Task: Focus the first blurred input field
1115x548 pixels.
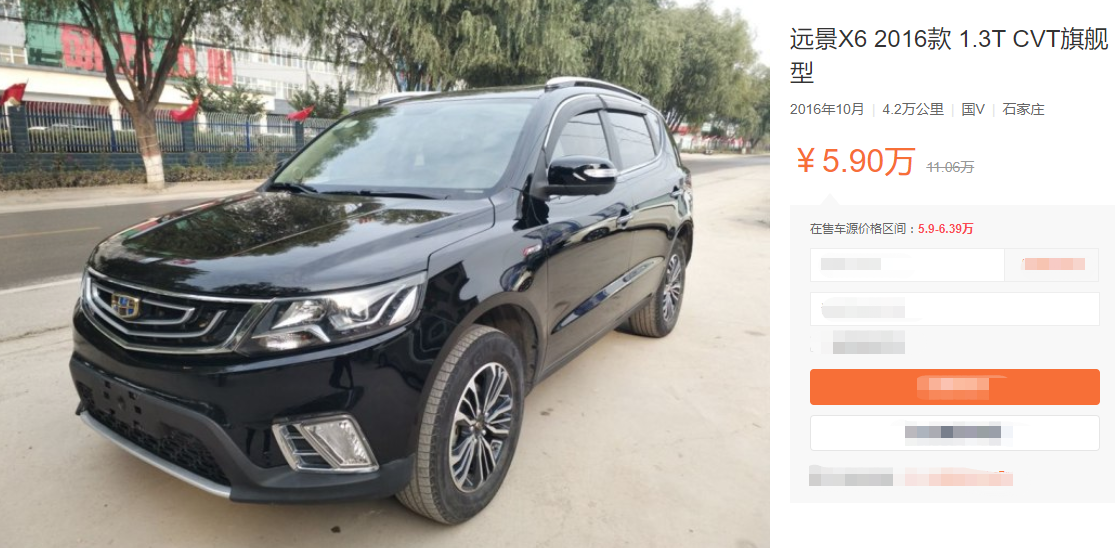Action: pyautogui.click(x=907, y=264)
